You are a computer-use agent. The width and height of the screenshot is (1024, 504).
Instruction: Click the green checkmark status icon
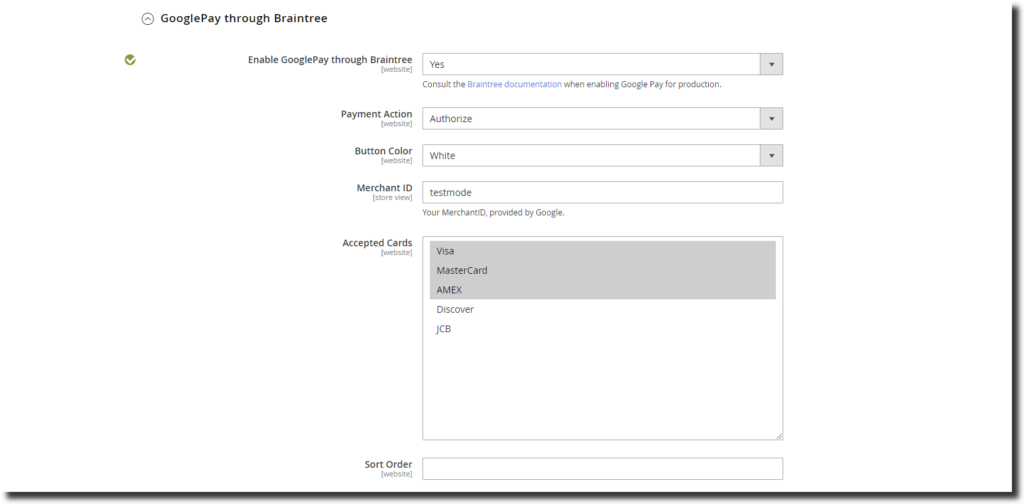tap(130, 60)
